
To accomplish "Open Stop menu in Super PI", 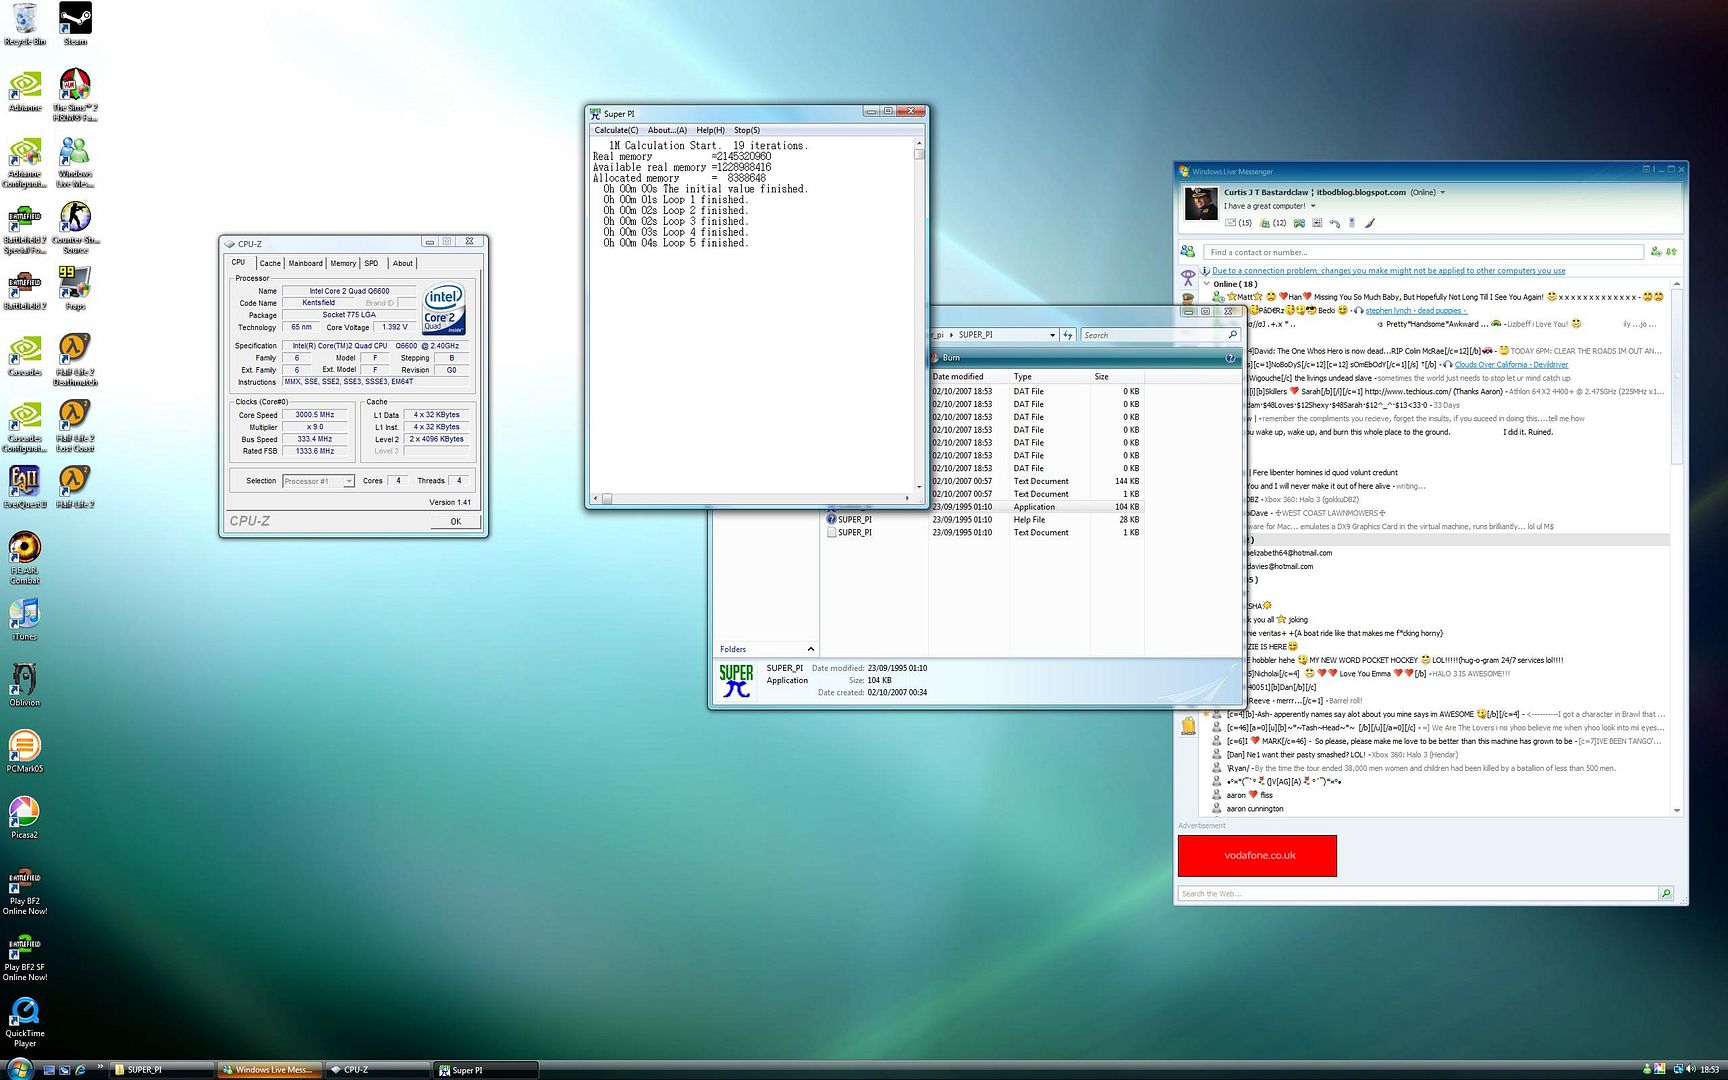I will (x=747, y=130).
